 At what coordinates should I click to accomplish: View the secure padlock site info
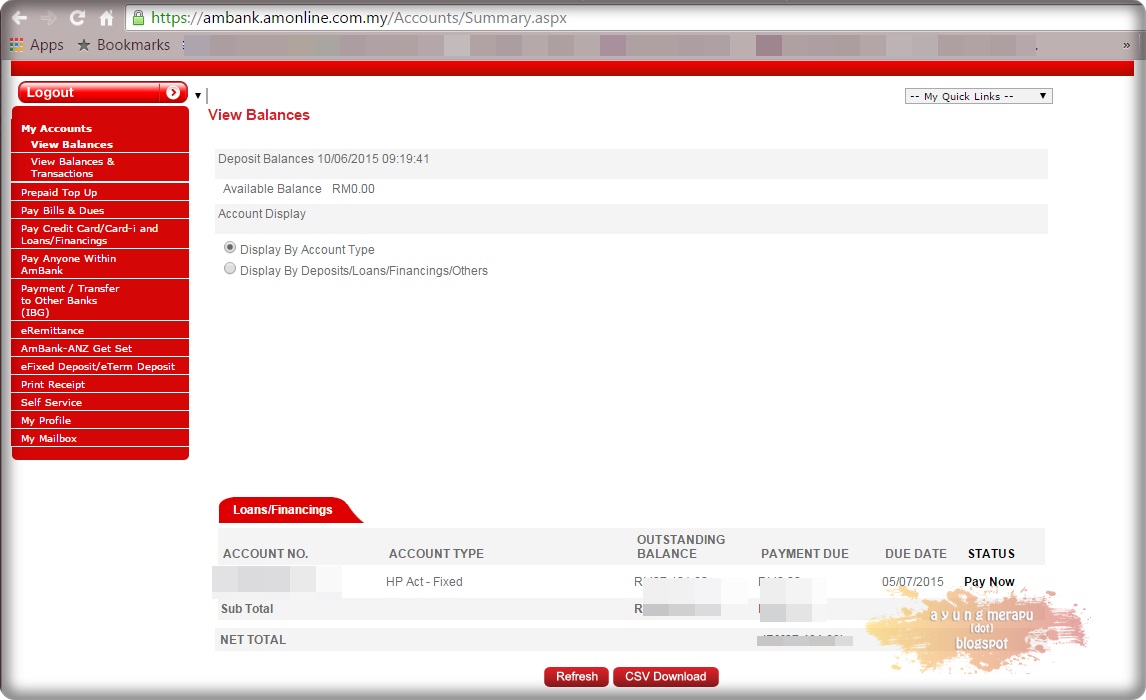(138, 18)
